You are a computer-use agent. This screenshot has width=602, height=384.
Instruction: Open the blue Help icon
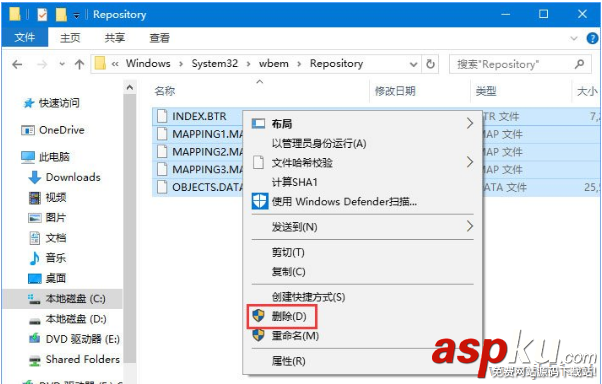click(592, 38)
